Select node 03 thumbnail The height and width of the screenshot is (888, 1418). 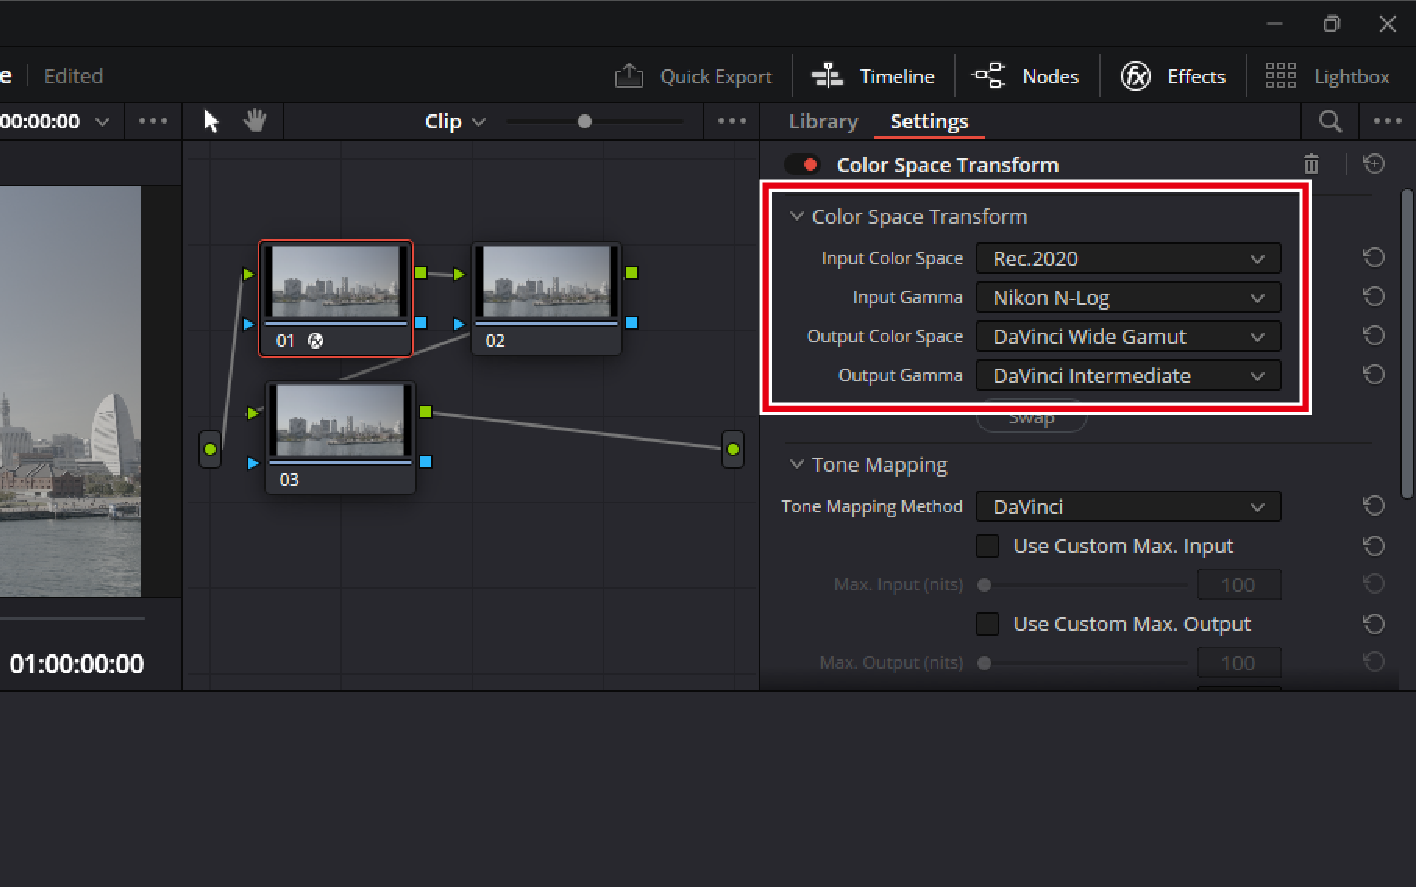pos(340,421)
